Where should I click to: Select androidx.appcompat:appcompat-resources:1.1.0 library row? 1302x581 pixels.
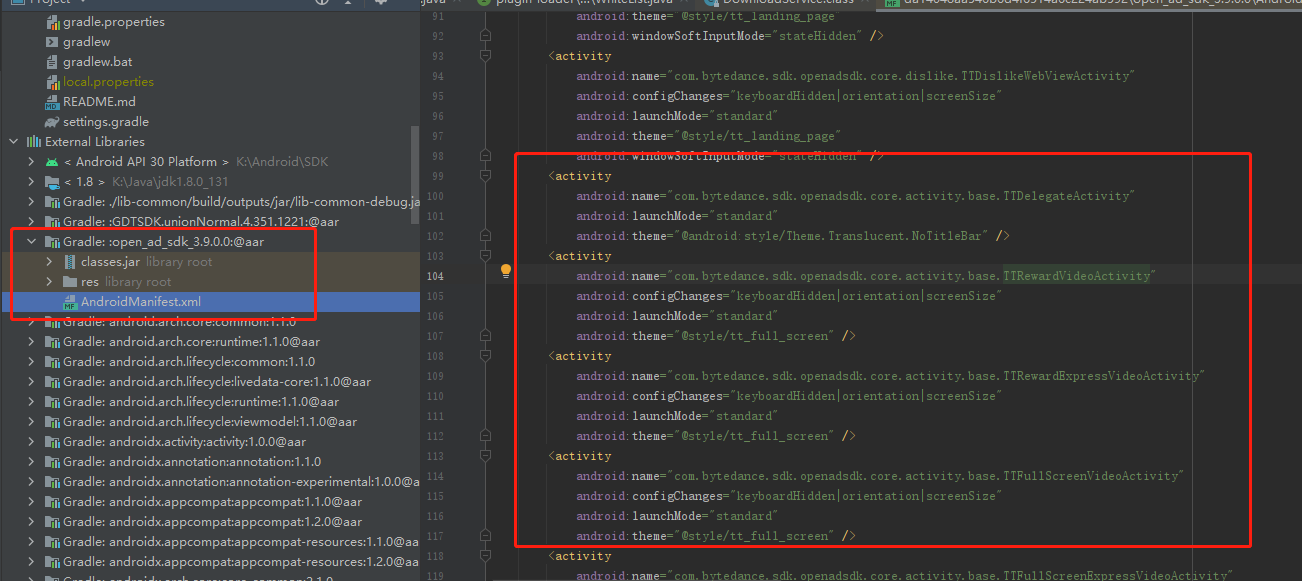(210, 542)
